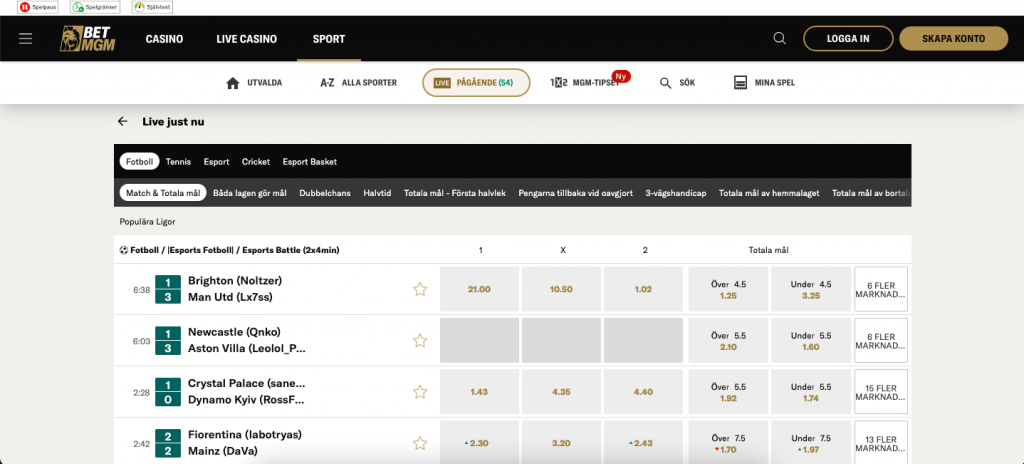Open the Casino section
1024x464 pixels.
[164, 39]
